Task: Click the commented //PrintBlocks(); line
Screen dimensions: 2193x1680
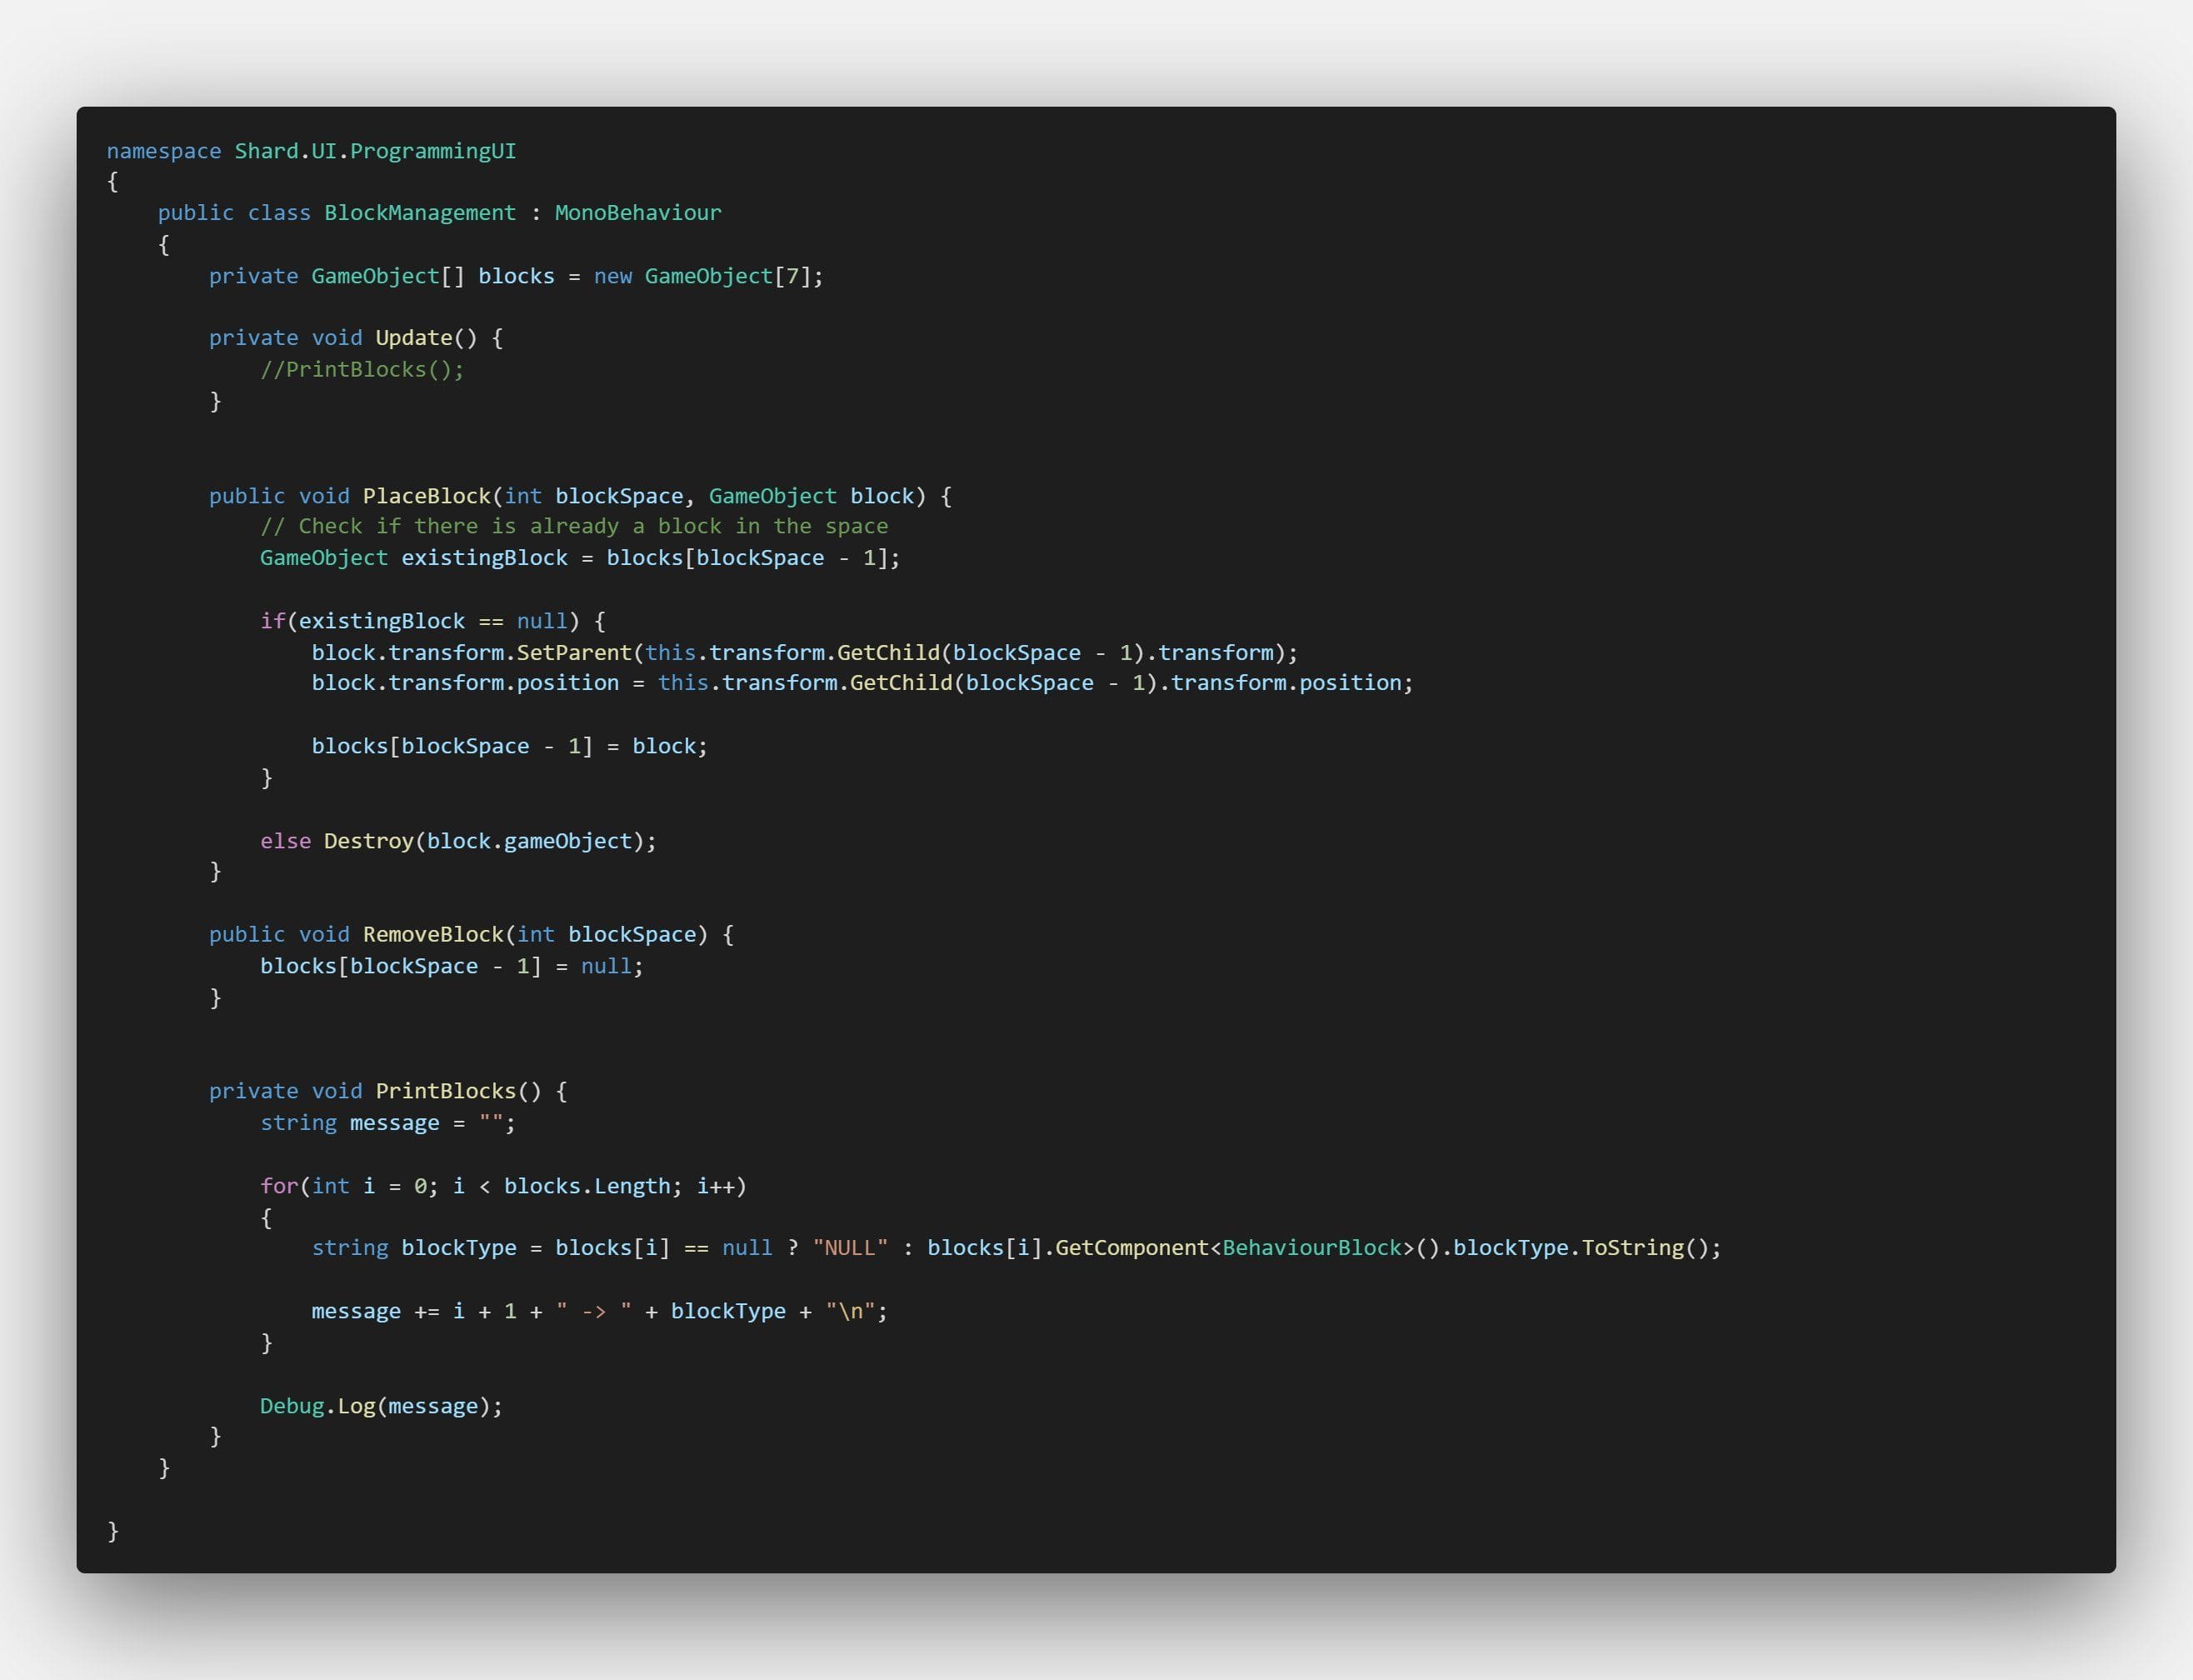Action: pyautogui.click(x=362, y=370)
